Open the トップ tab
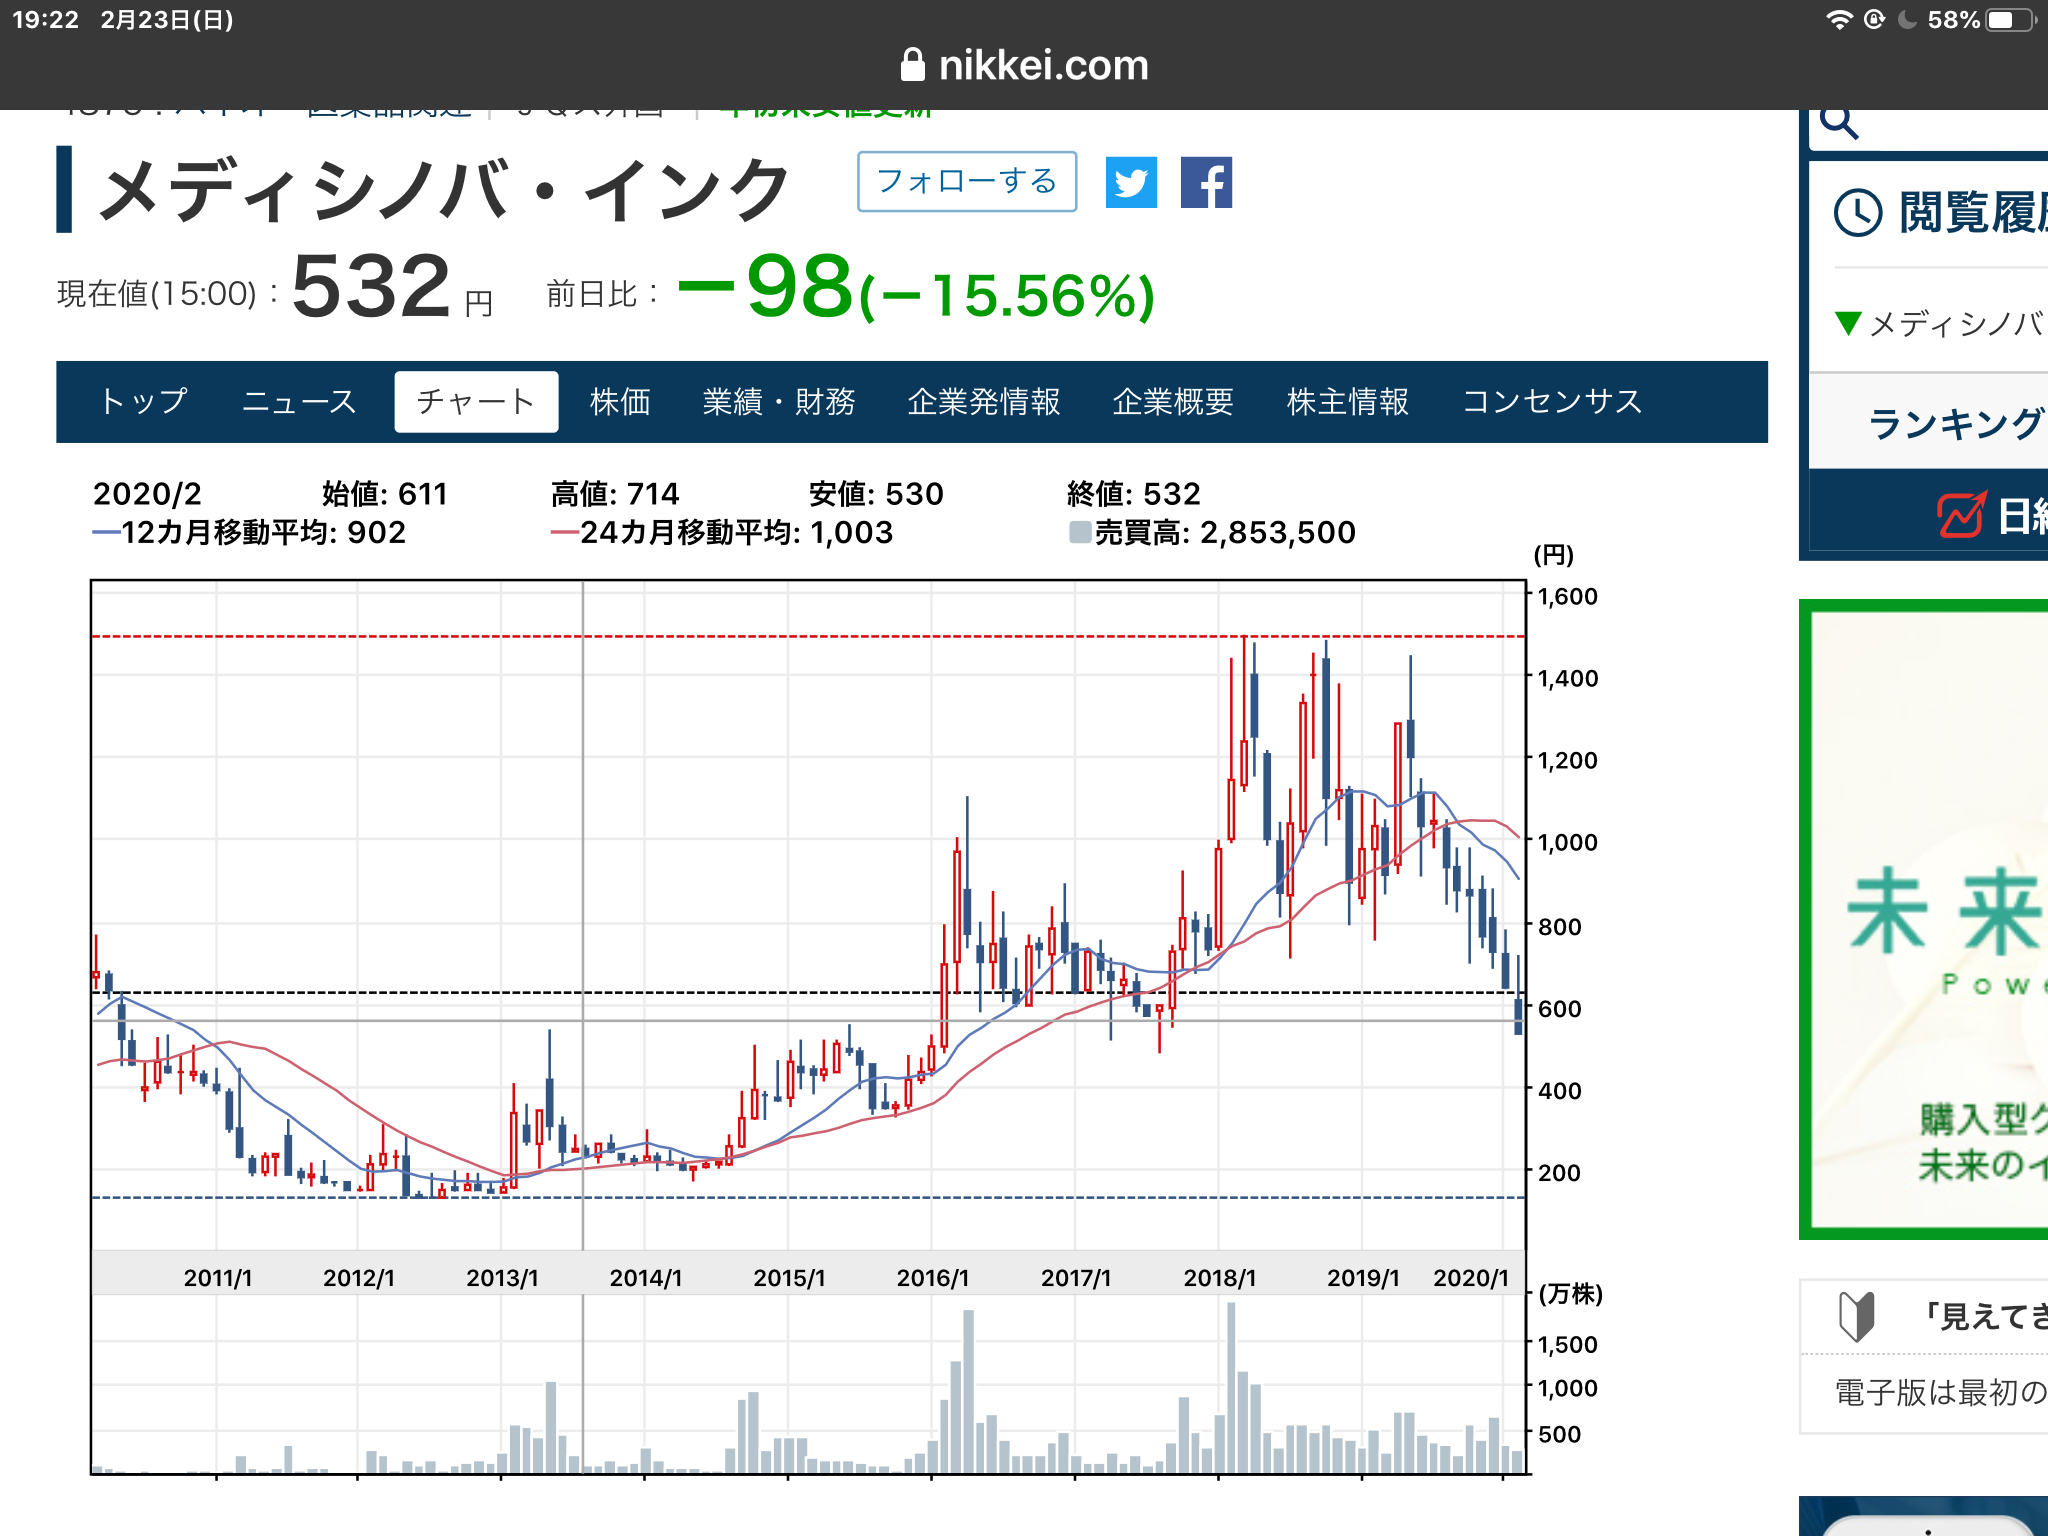Screen dimensions: 2048x1536 tap(144, 402)
